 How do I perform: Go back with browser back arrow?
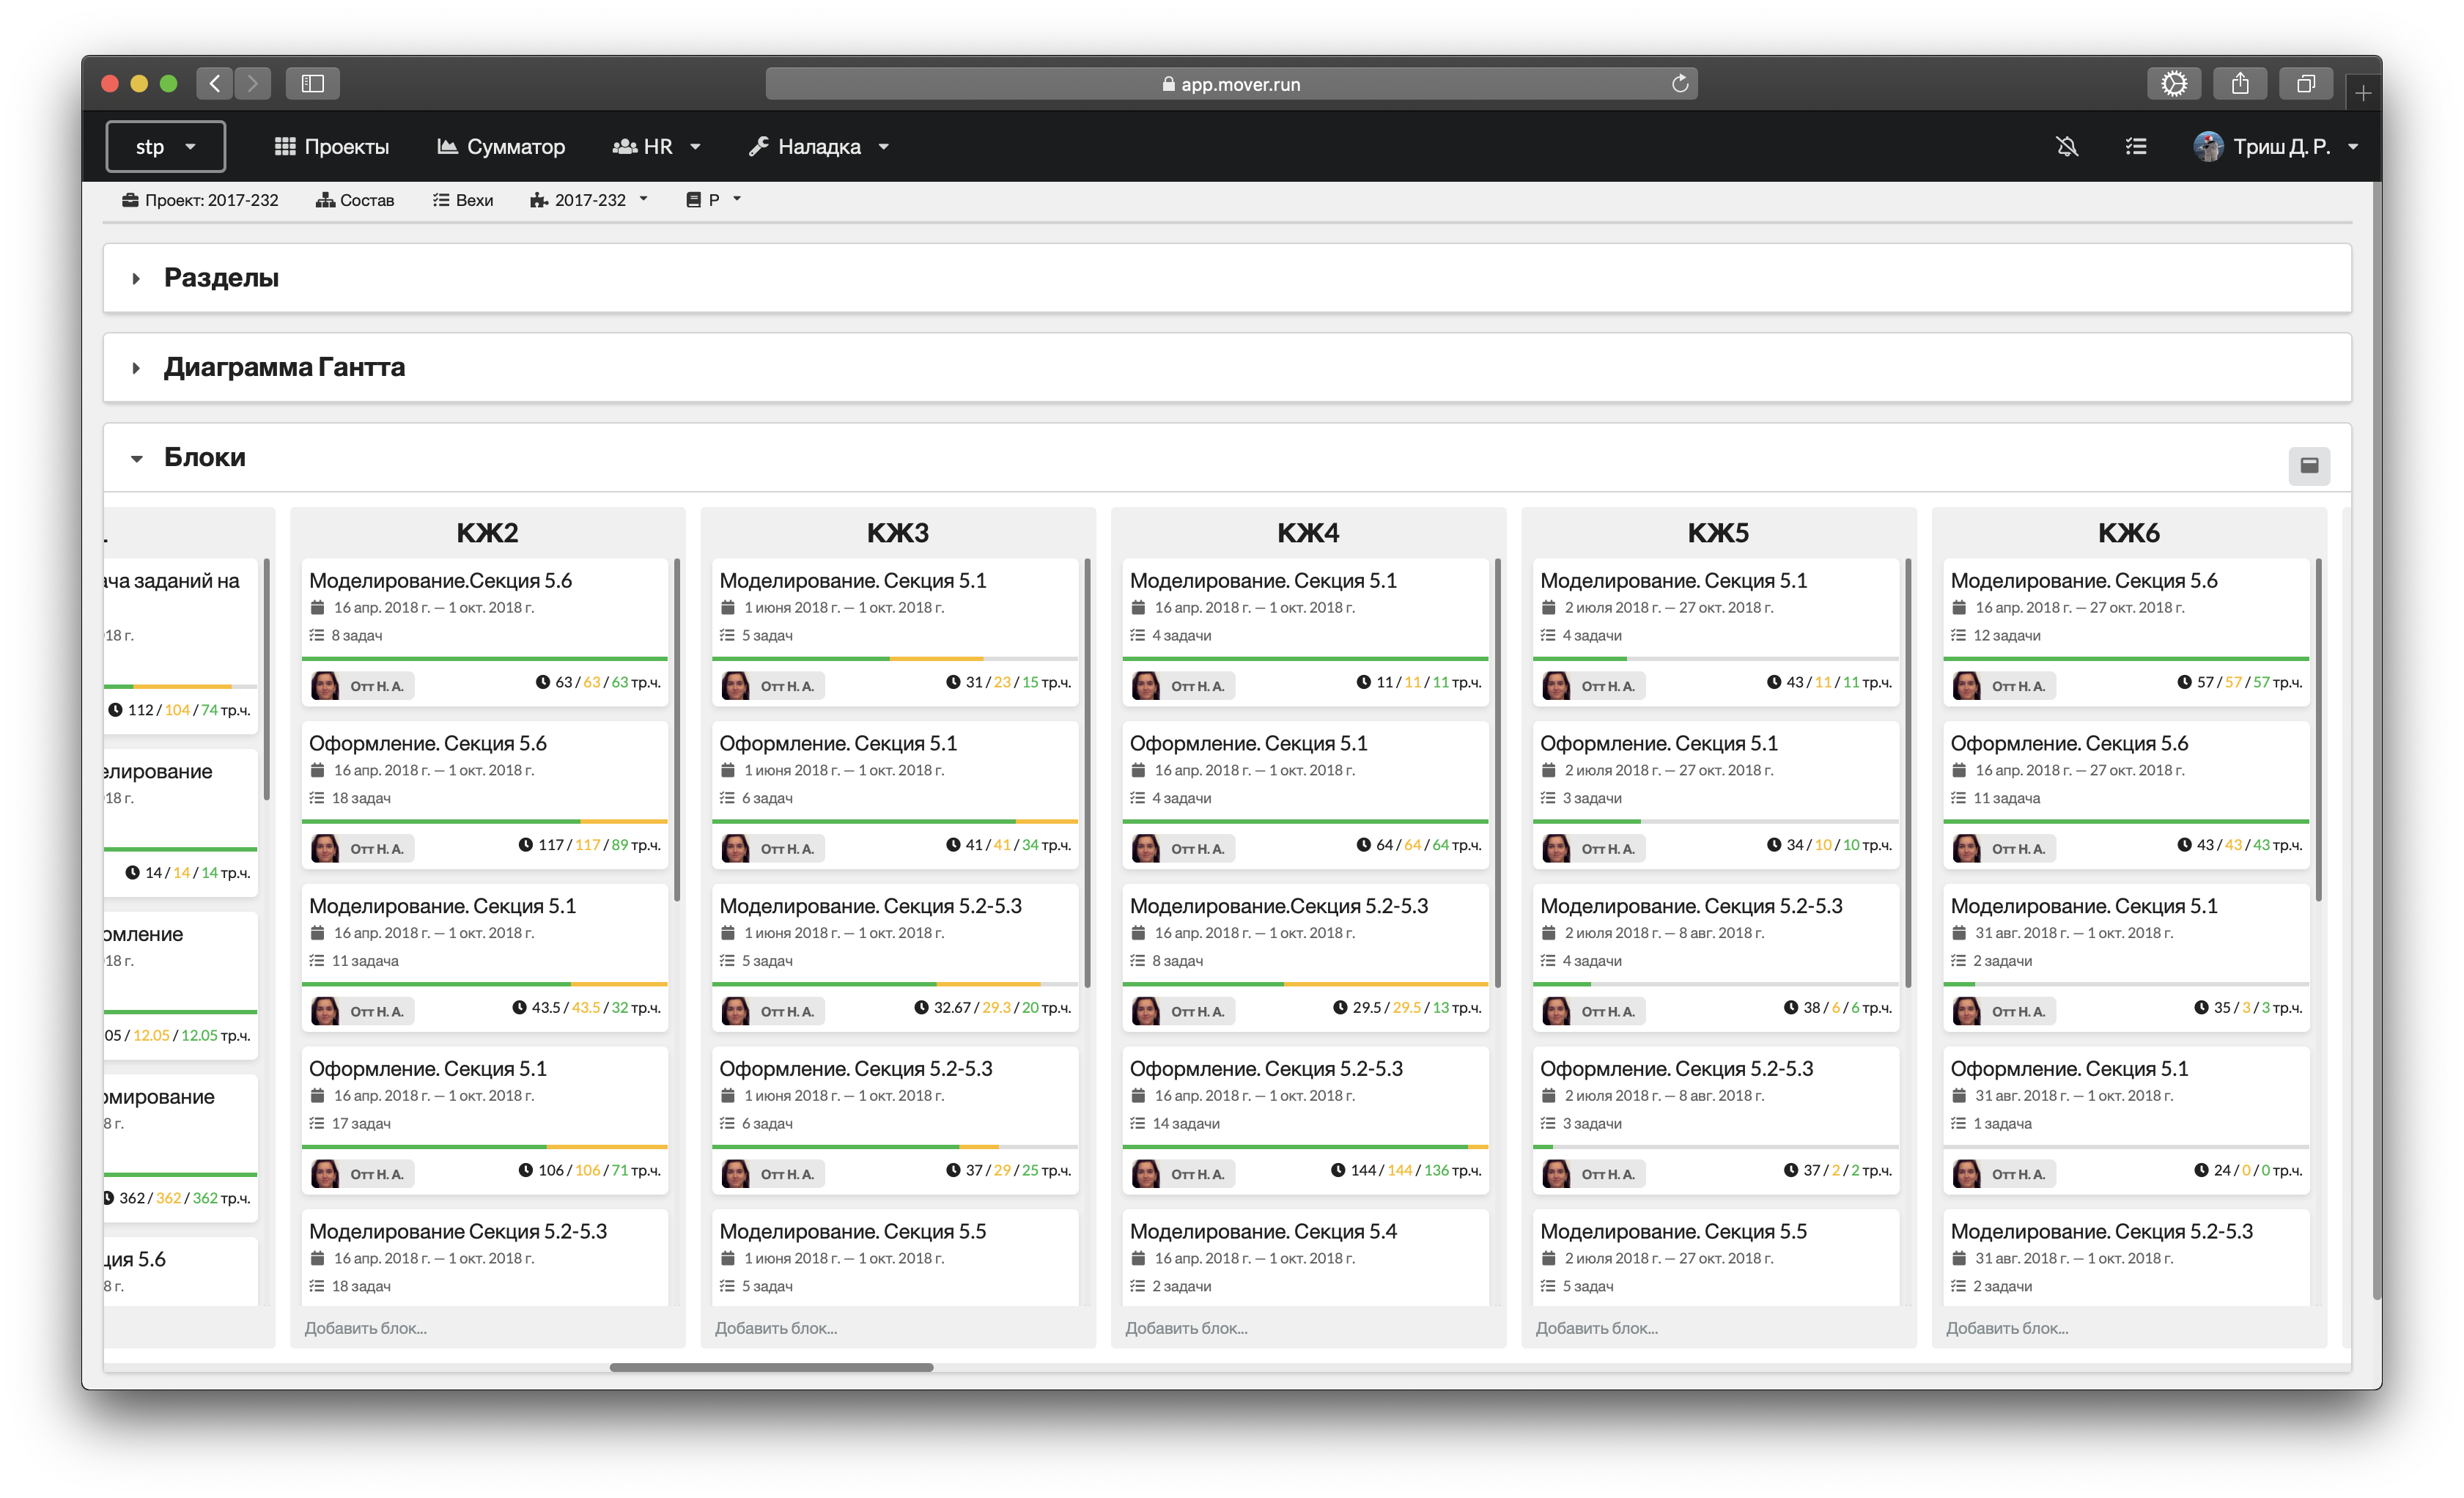click(x=215, y=83)
